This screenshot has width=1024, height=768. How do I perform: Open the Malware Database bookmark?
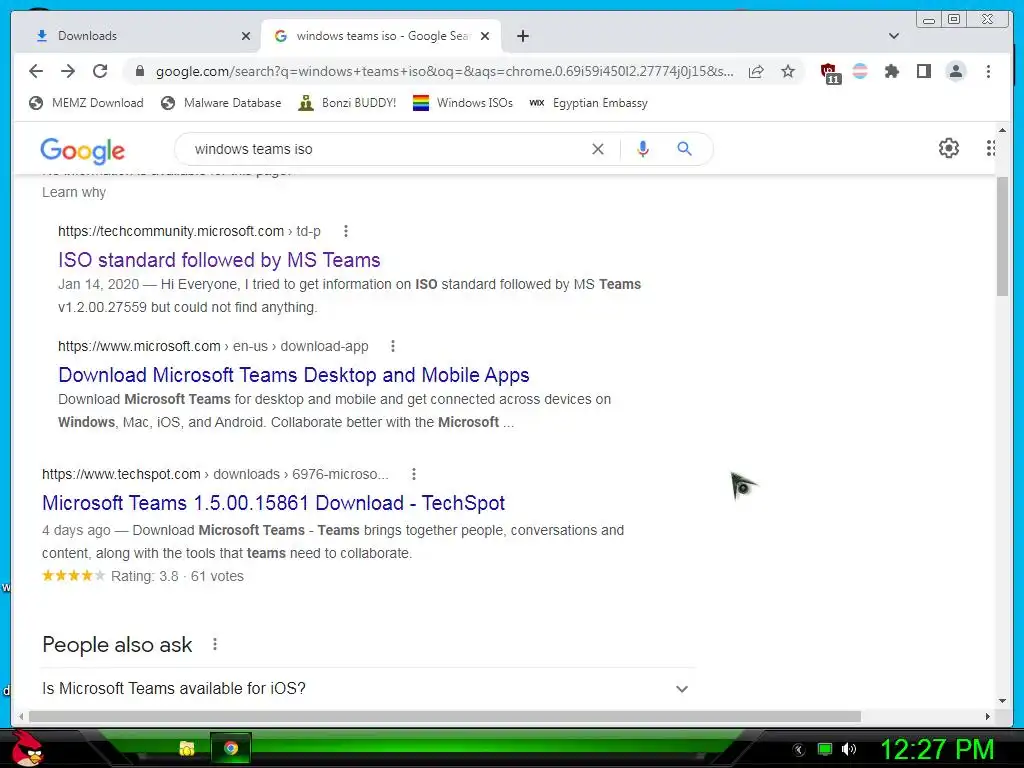point(221,103)
